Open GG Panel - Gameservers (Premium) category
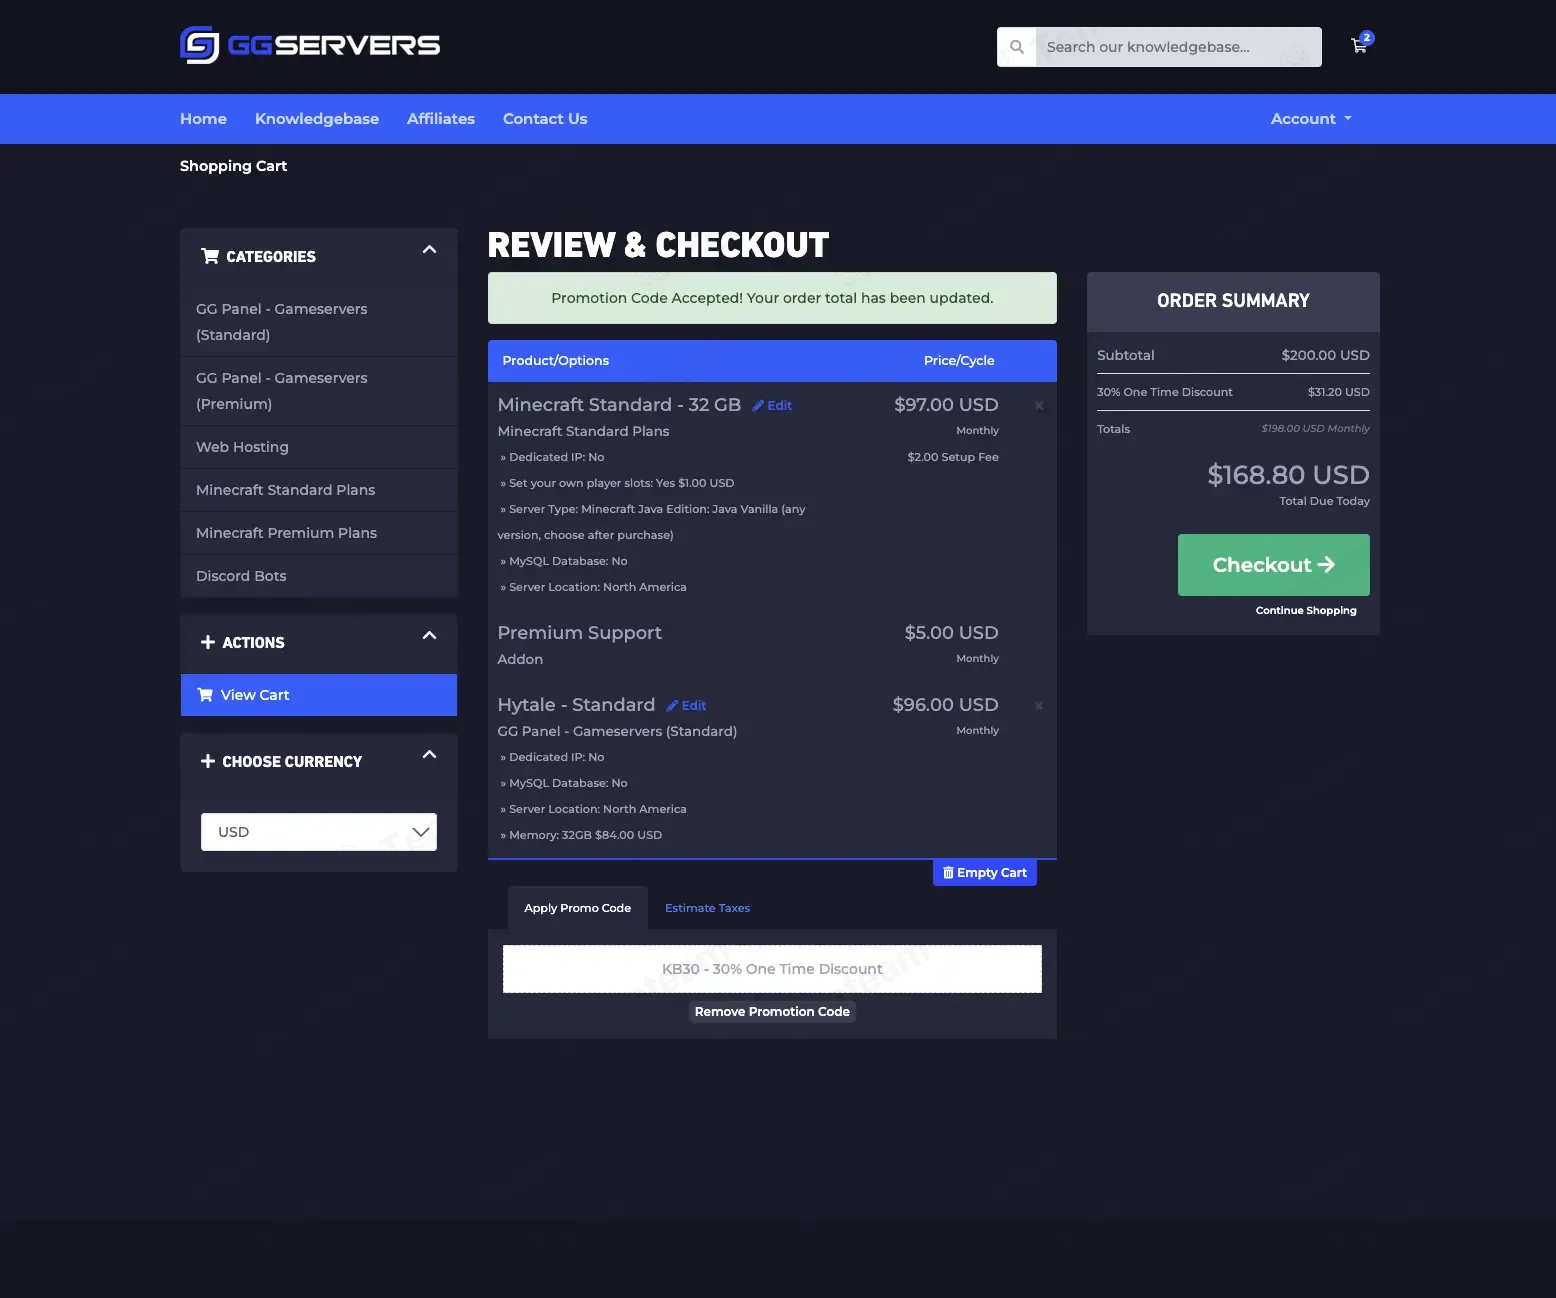Screen dimensions: 1556x1298 (x=319, y=391)
